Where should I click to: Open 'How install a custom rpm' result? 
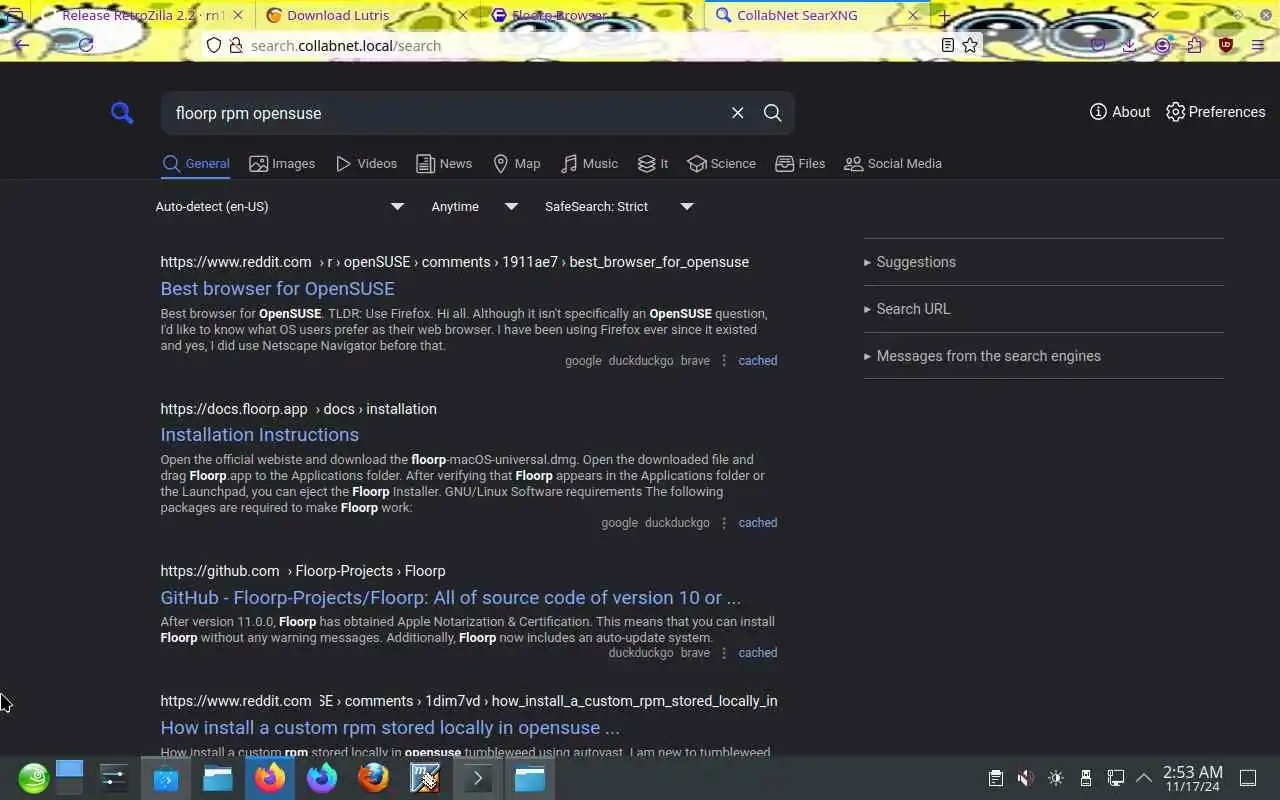pyautogui.click(x=390, y=728)
